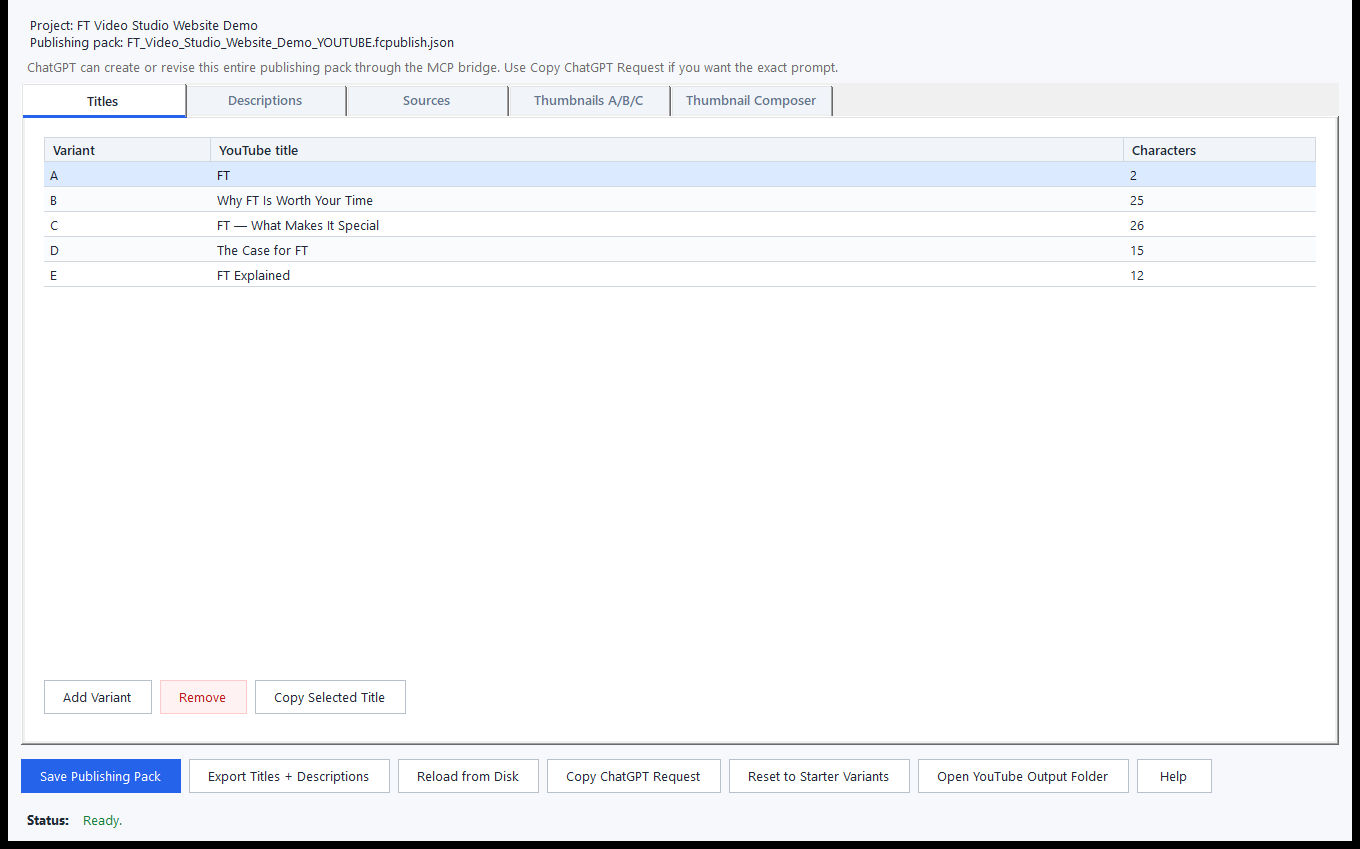The width and height of the screenshot is (1360, 849).
Task: Select the "FT Explained" title
Action: 253,275
